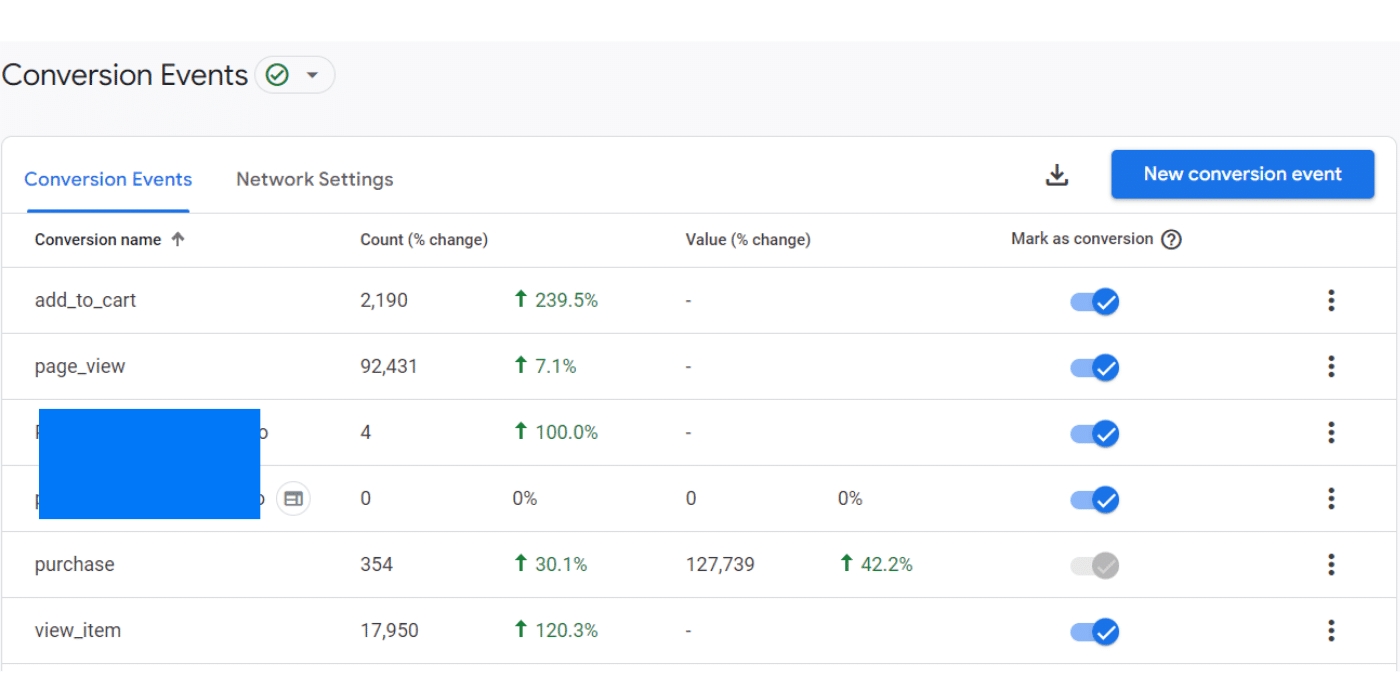Open three-dot menu for view_item row
1400x700 pixels.
click(1331, 630)
